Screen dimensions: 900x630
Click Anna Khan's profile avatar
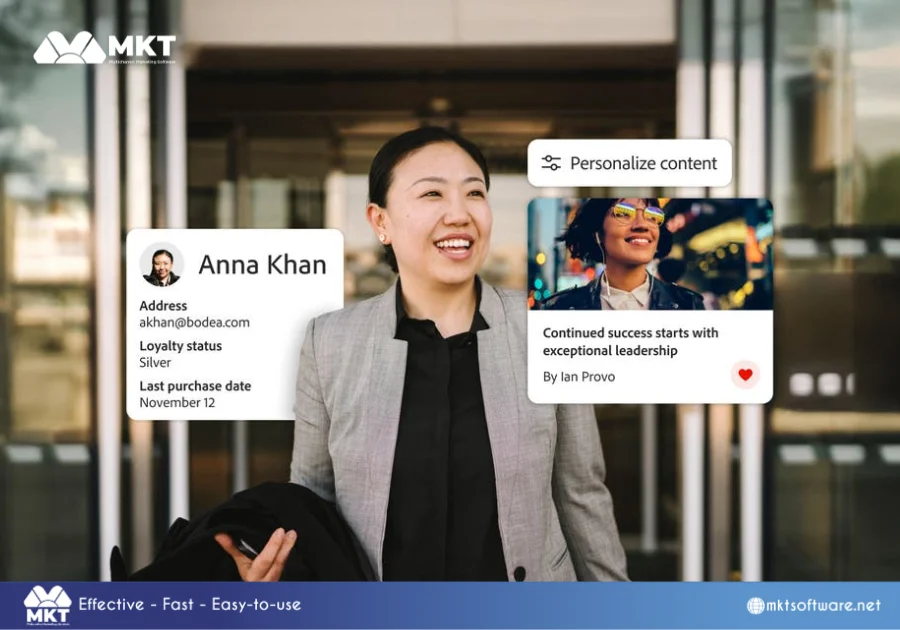pyautogui.click(x=161, y=265)
